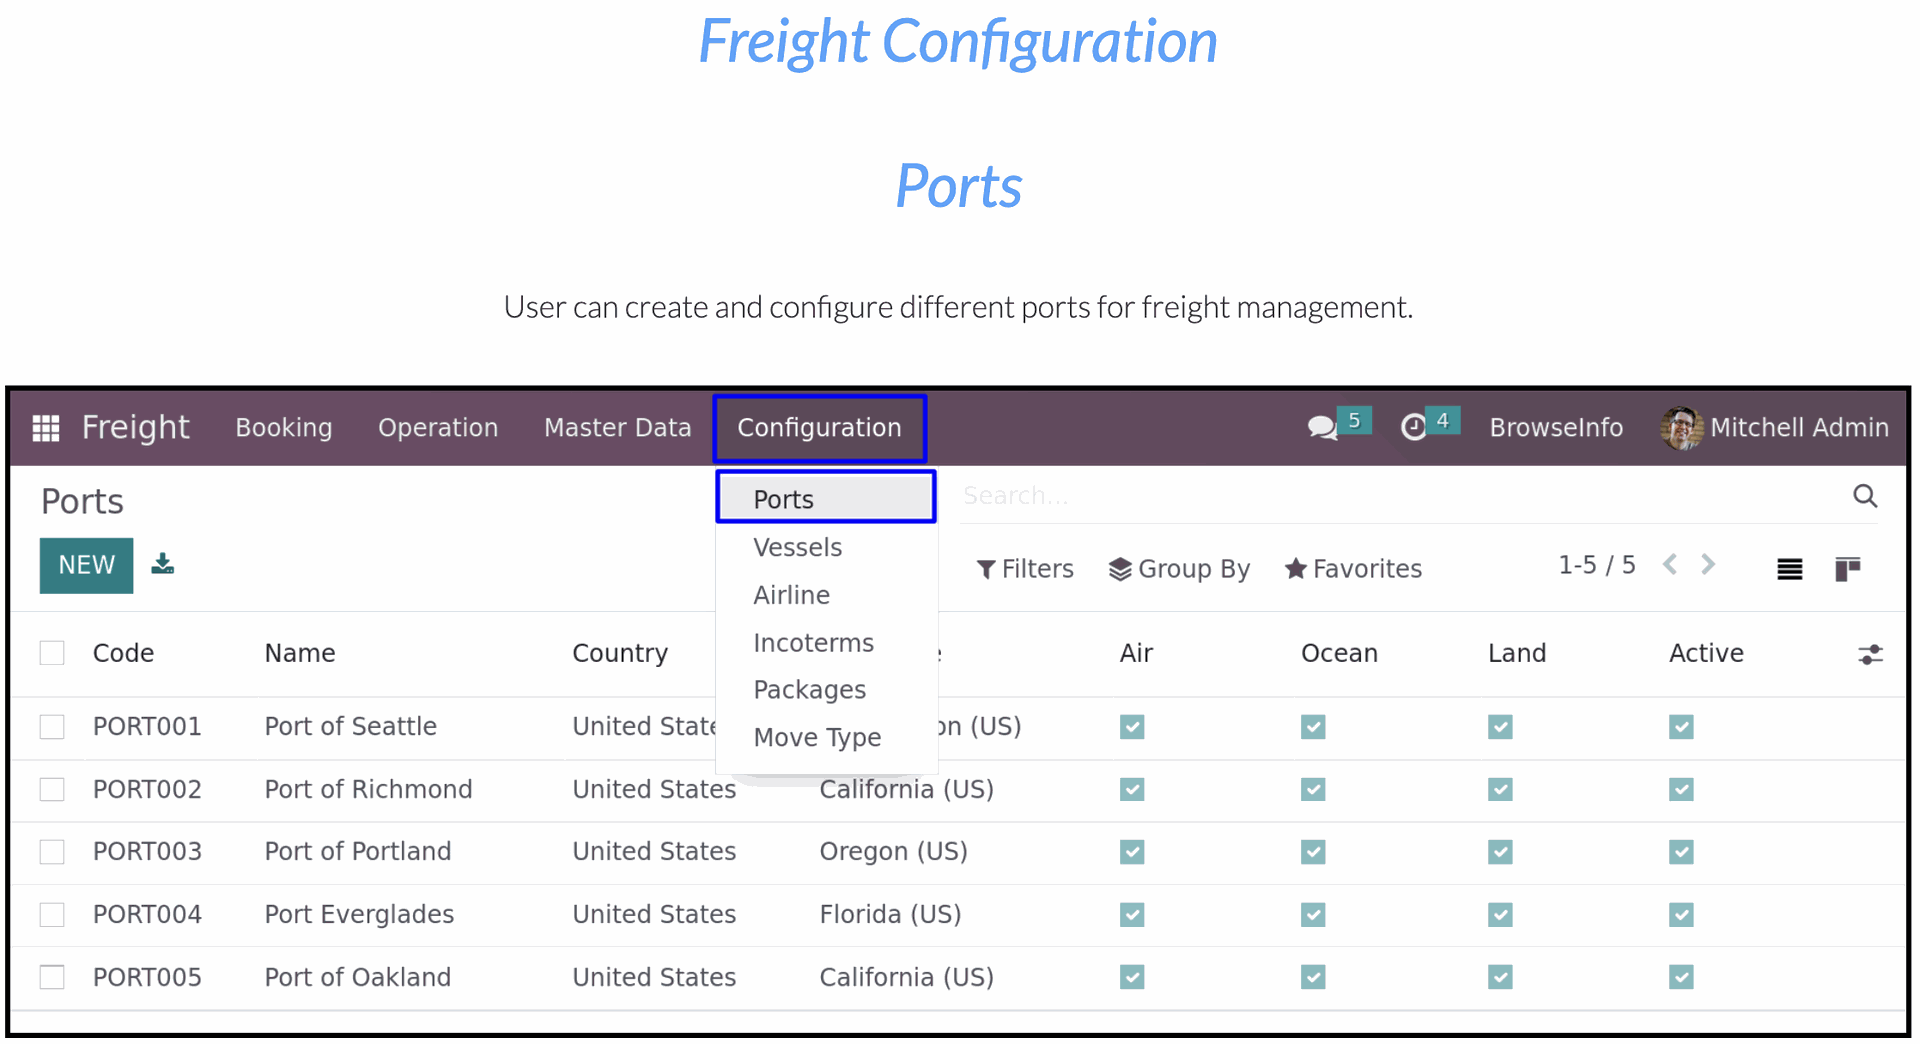
Task: Open the Favorites dropdown
Action: pyautogui.click(x=1353, y=569)
